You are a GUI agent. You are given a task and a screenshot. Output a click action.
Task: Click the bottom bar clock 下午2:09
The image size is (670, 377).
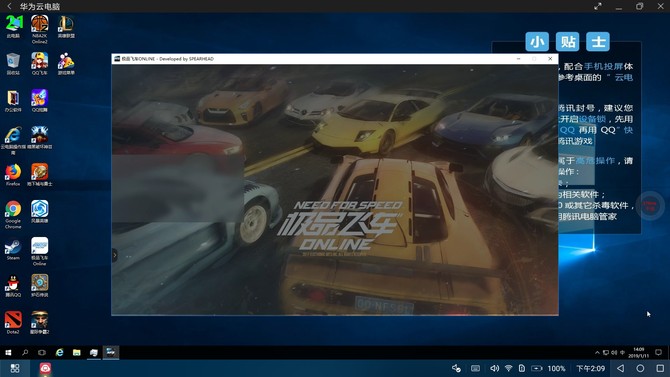(591, 368)
